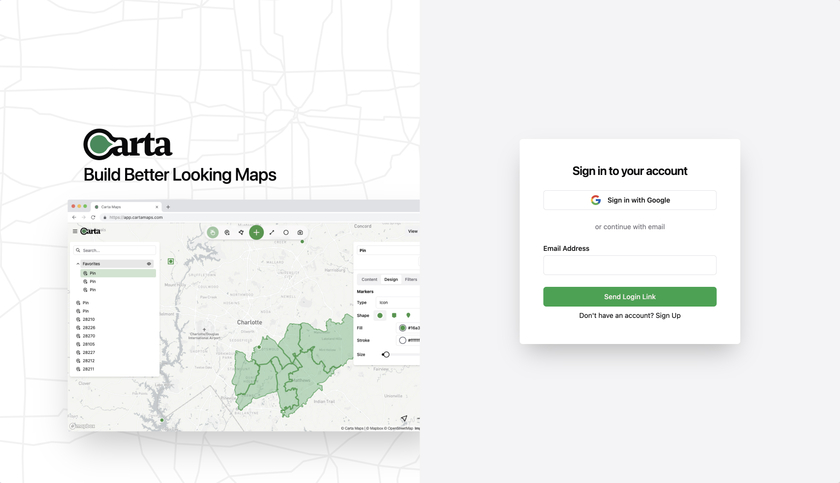
Task: Switch to the Content tab in preview panel
Action: click(369, 280)
